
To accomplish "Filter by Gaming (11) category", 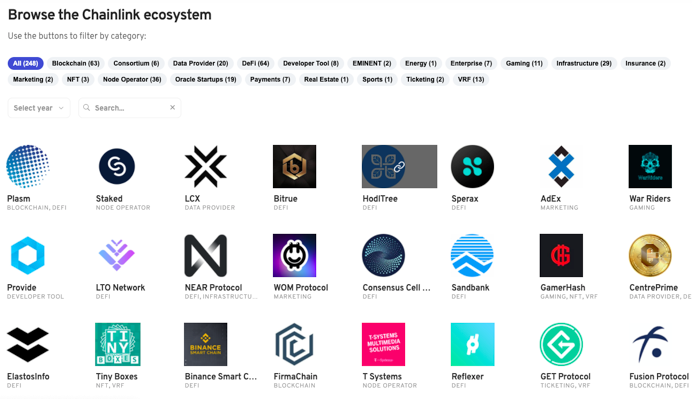I will (x=524, y=64).
